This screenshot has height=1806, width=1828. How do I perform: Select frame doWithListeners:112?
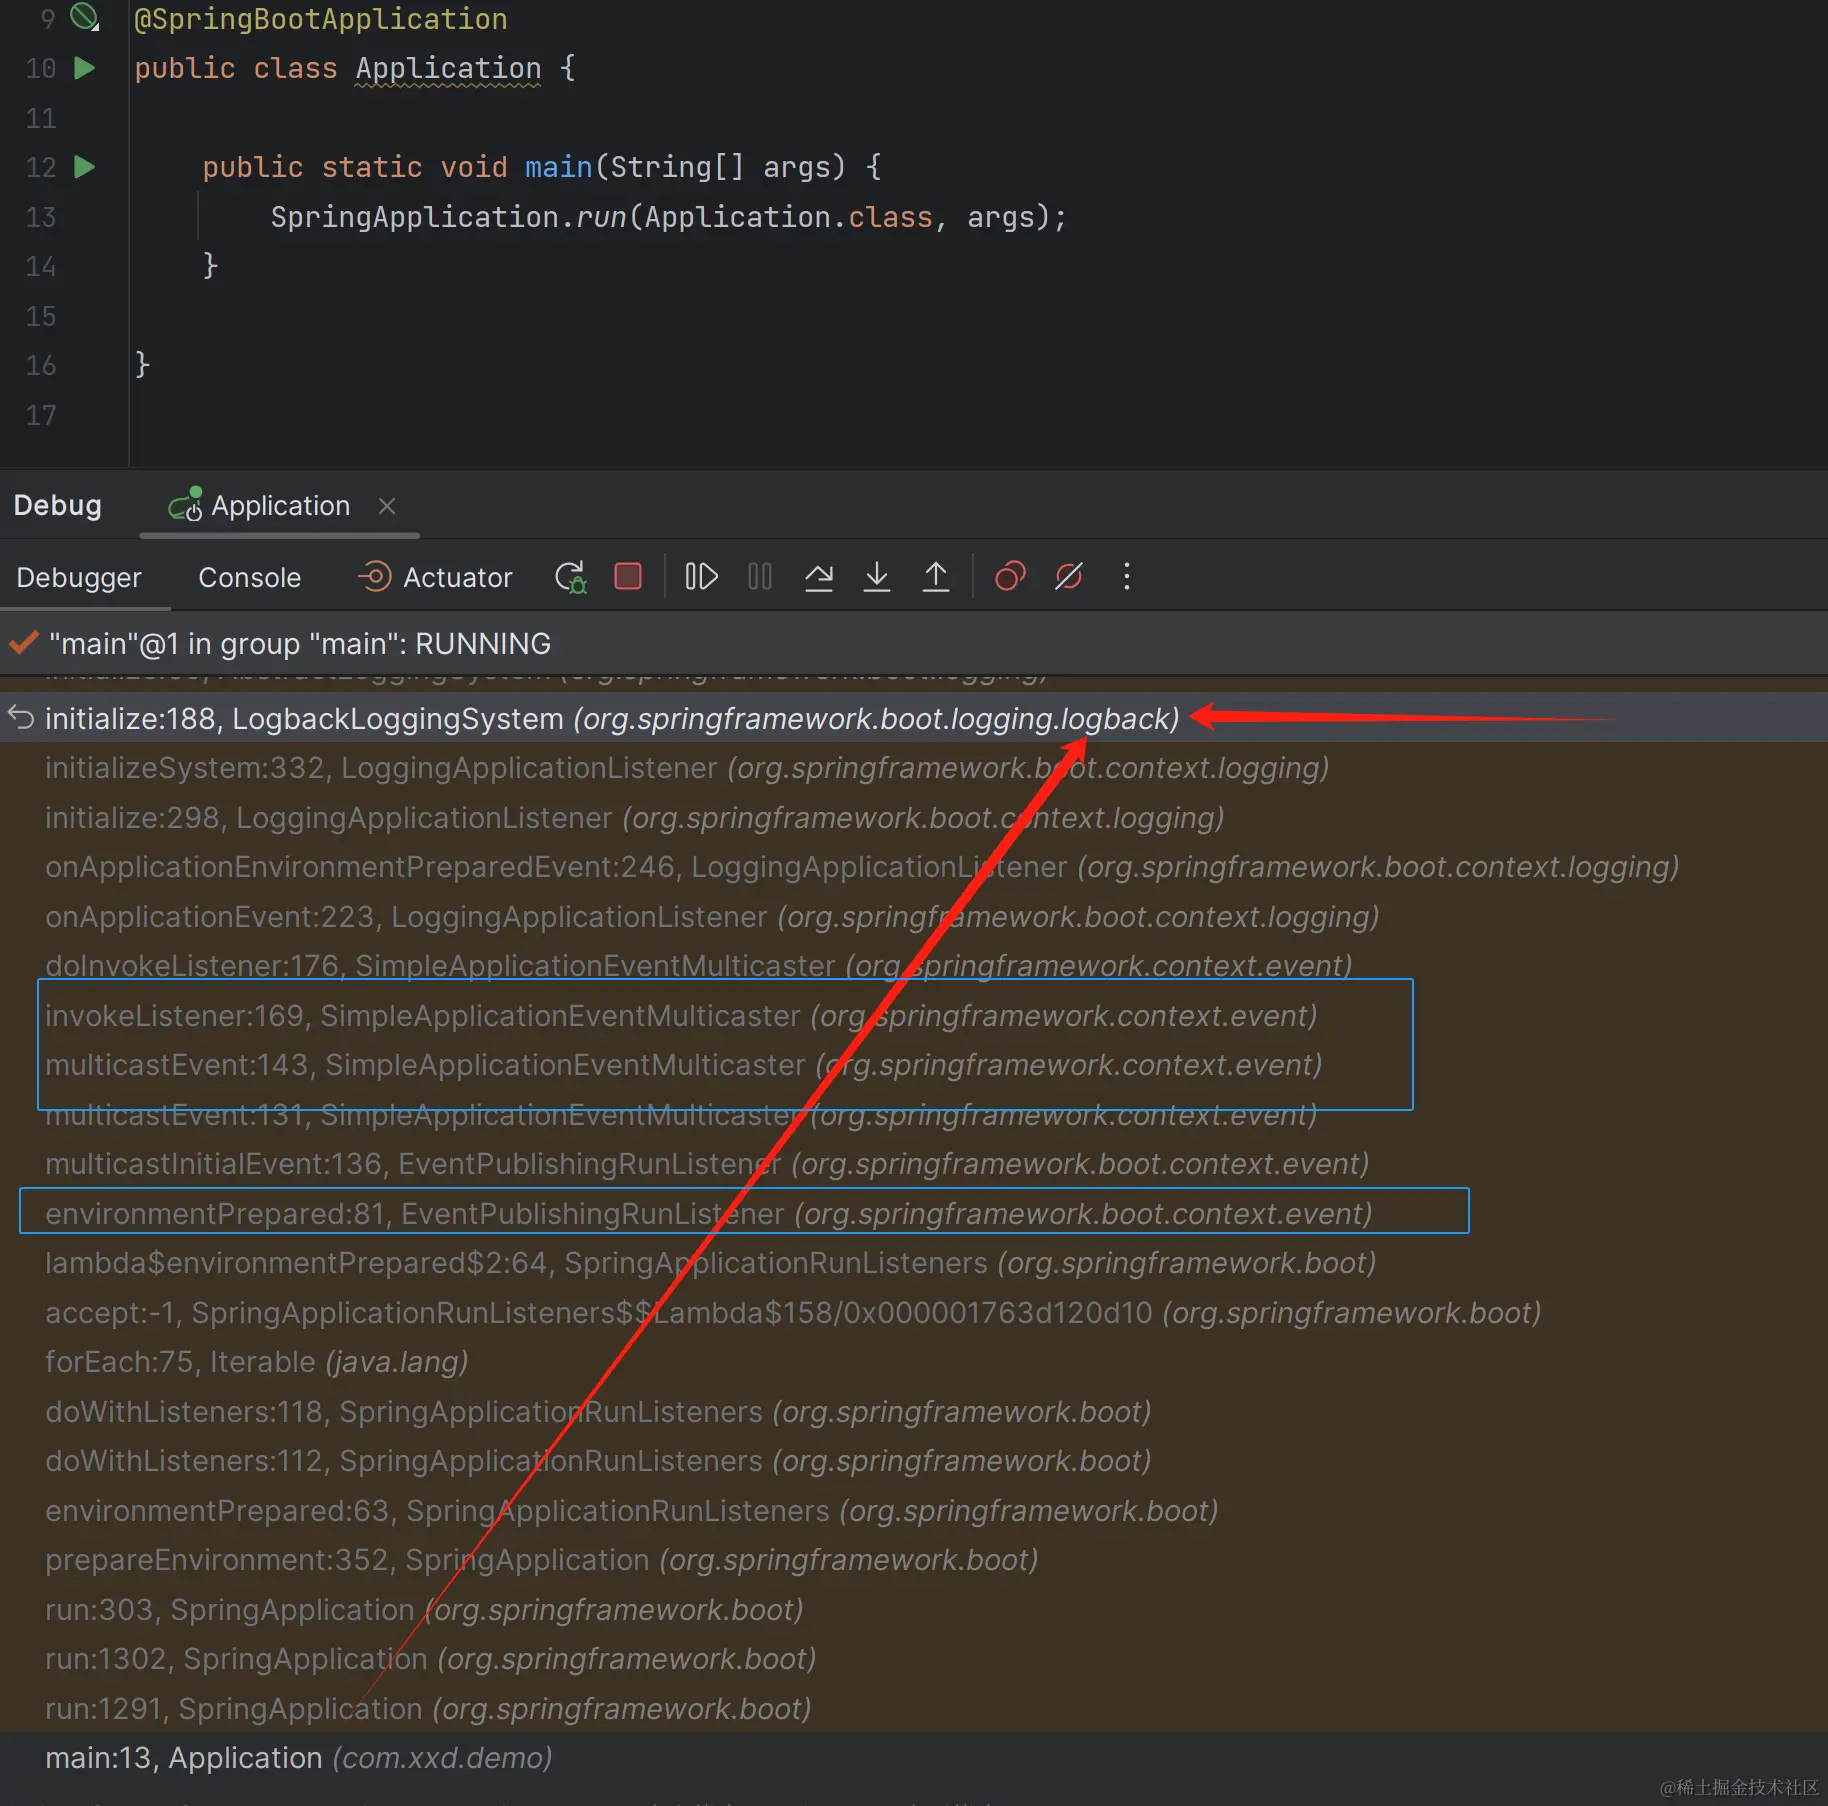(914, 1461)
